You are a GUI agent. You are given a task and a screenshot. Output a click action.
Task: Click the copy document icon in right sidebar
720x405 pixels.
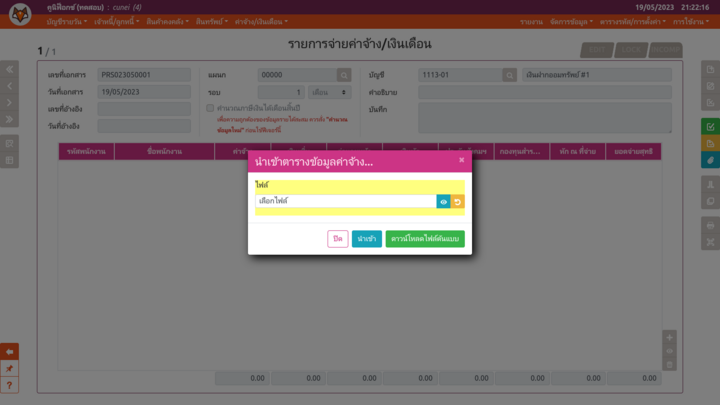click(710, 201)
